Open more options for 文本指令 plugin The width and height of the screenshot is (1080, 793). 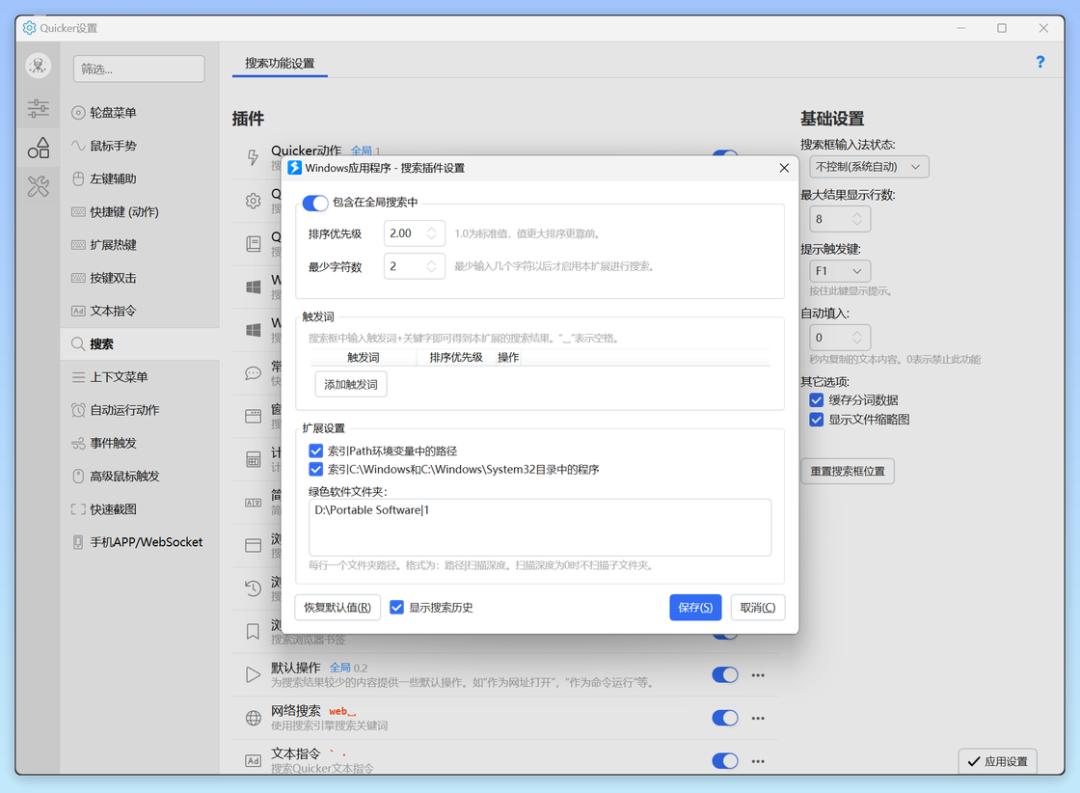point(758,761)
